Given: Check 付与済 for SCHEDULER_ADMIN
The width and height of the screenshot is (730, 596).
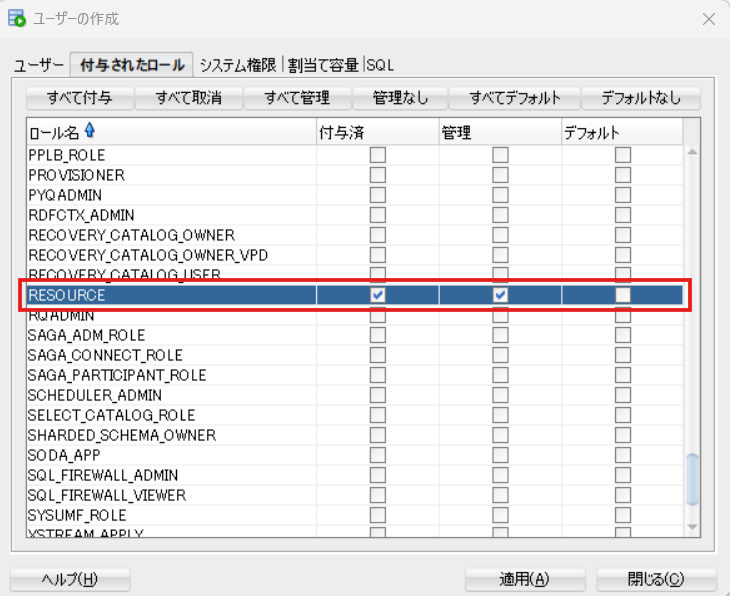Looking at the screenshot, I should [378, 395].
